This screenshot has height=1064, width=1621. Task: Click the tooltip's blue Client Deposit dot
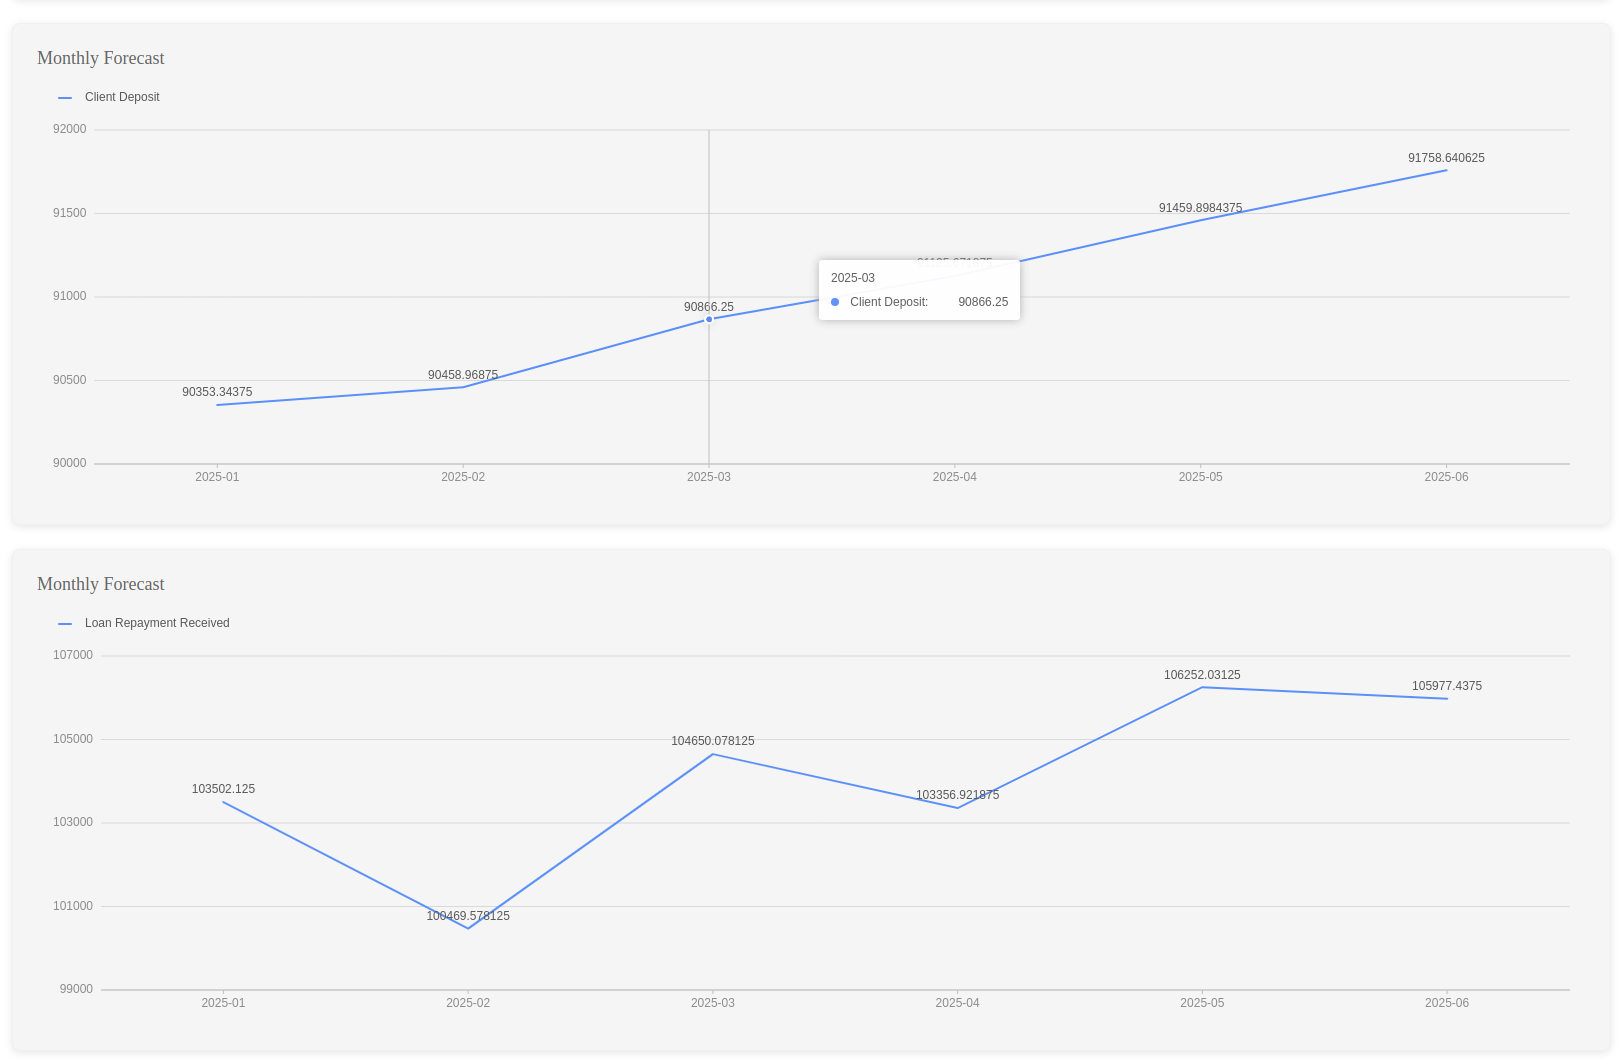[x=835, y=302]
